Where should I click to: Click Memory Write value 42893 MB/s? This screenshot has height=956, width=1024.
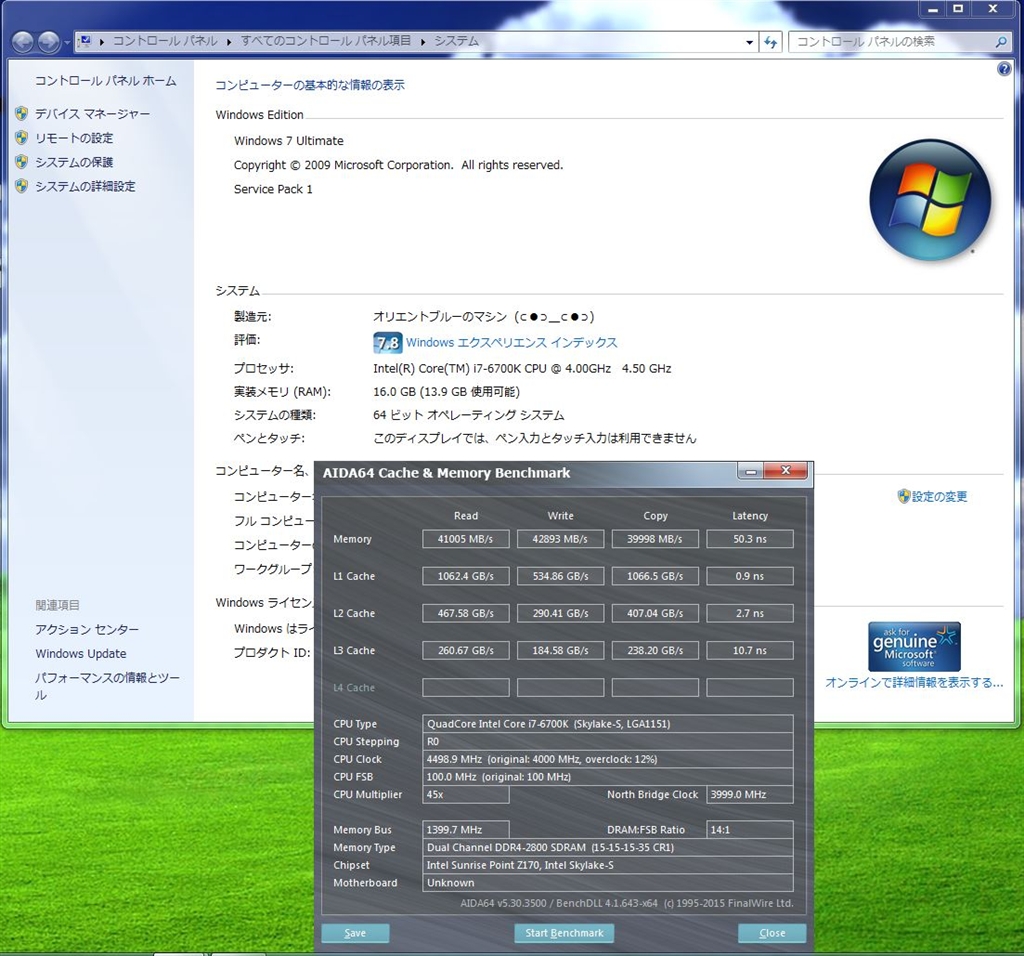560,539
